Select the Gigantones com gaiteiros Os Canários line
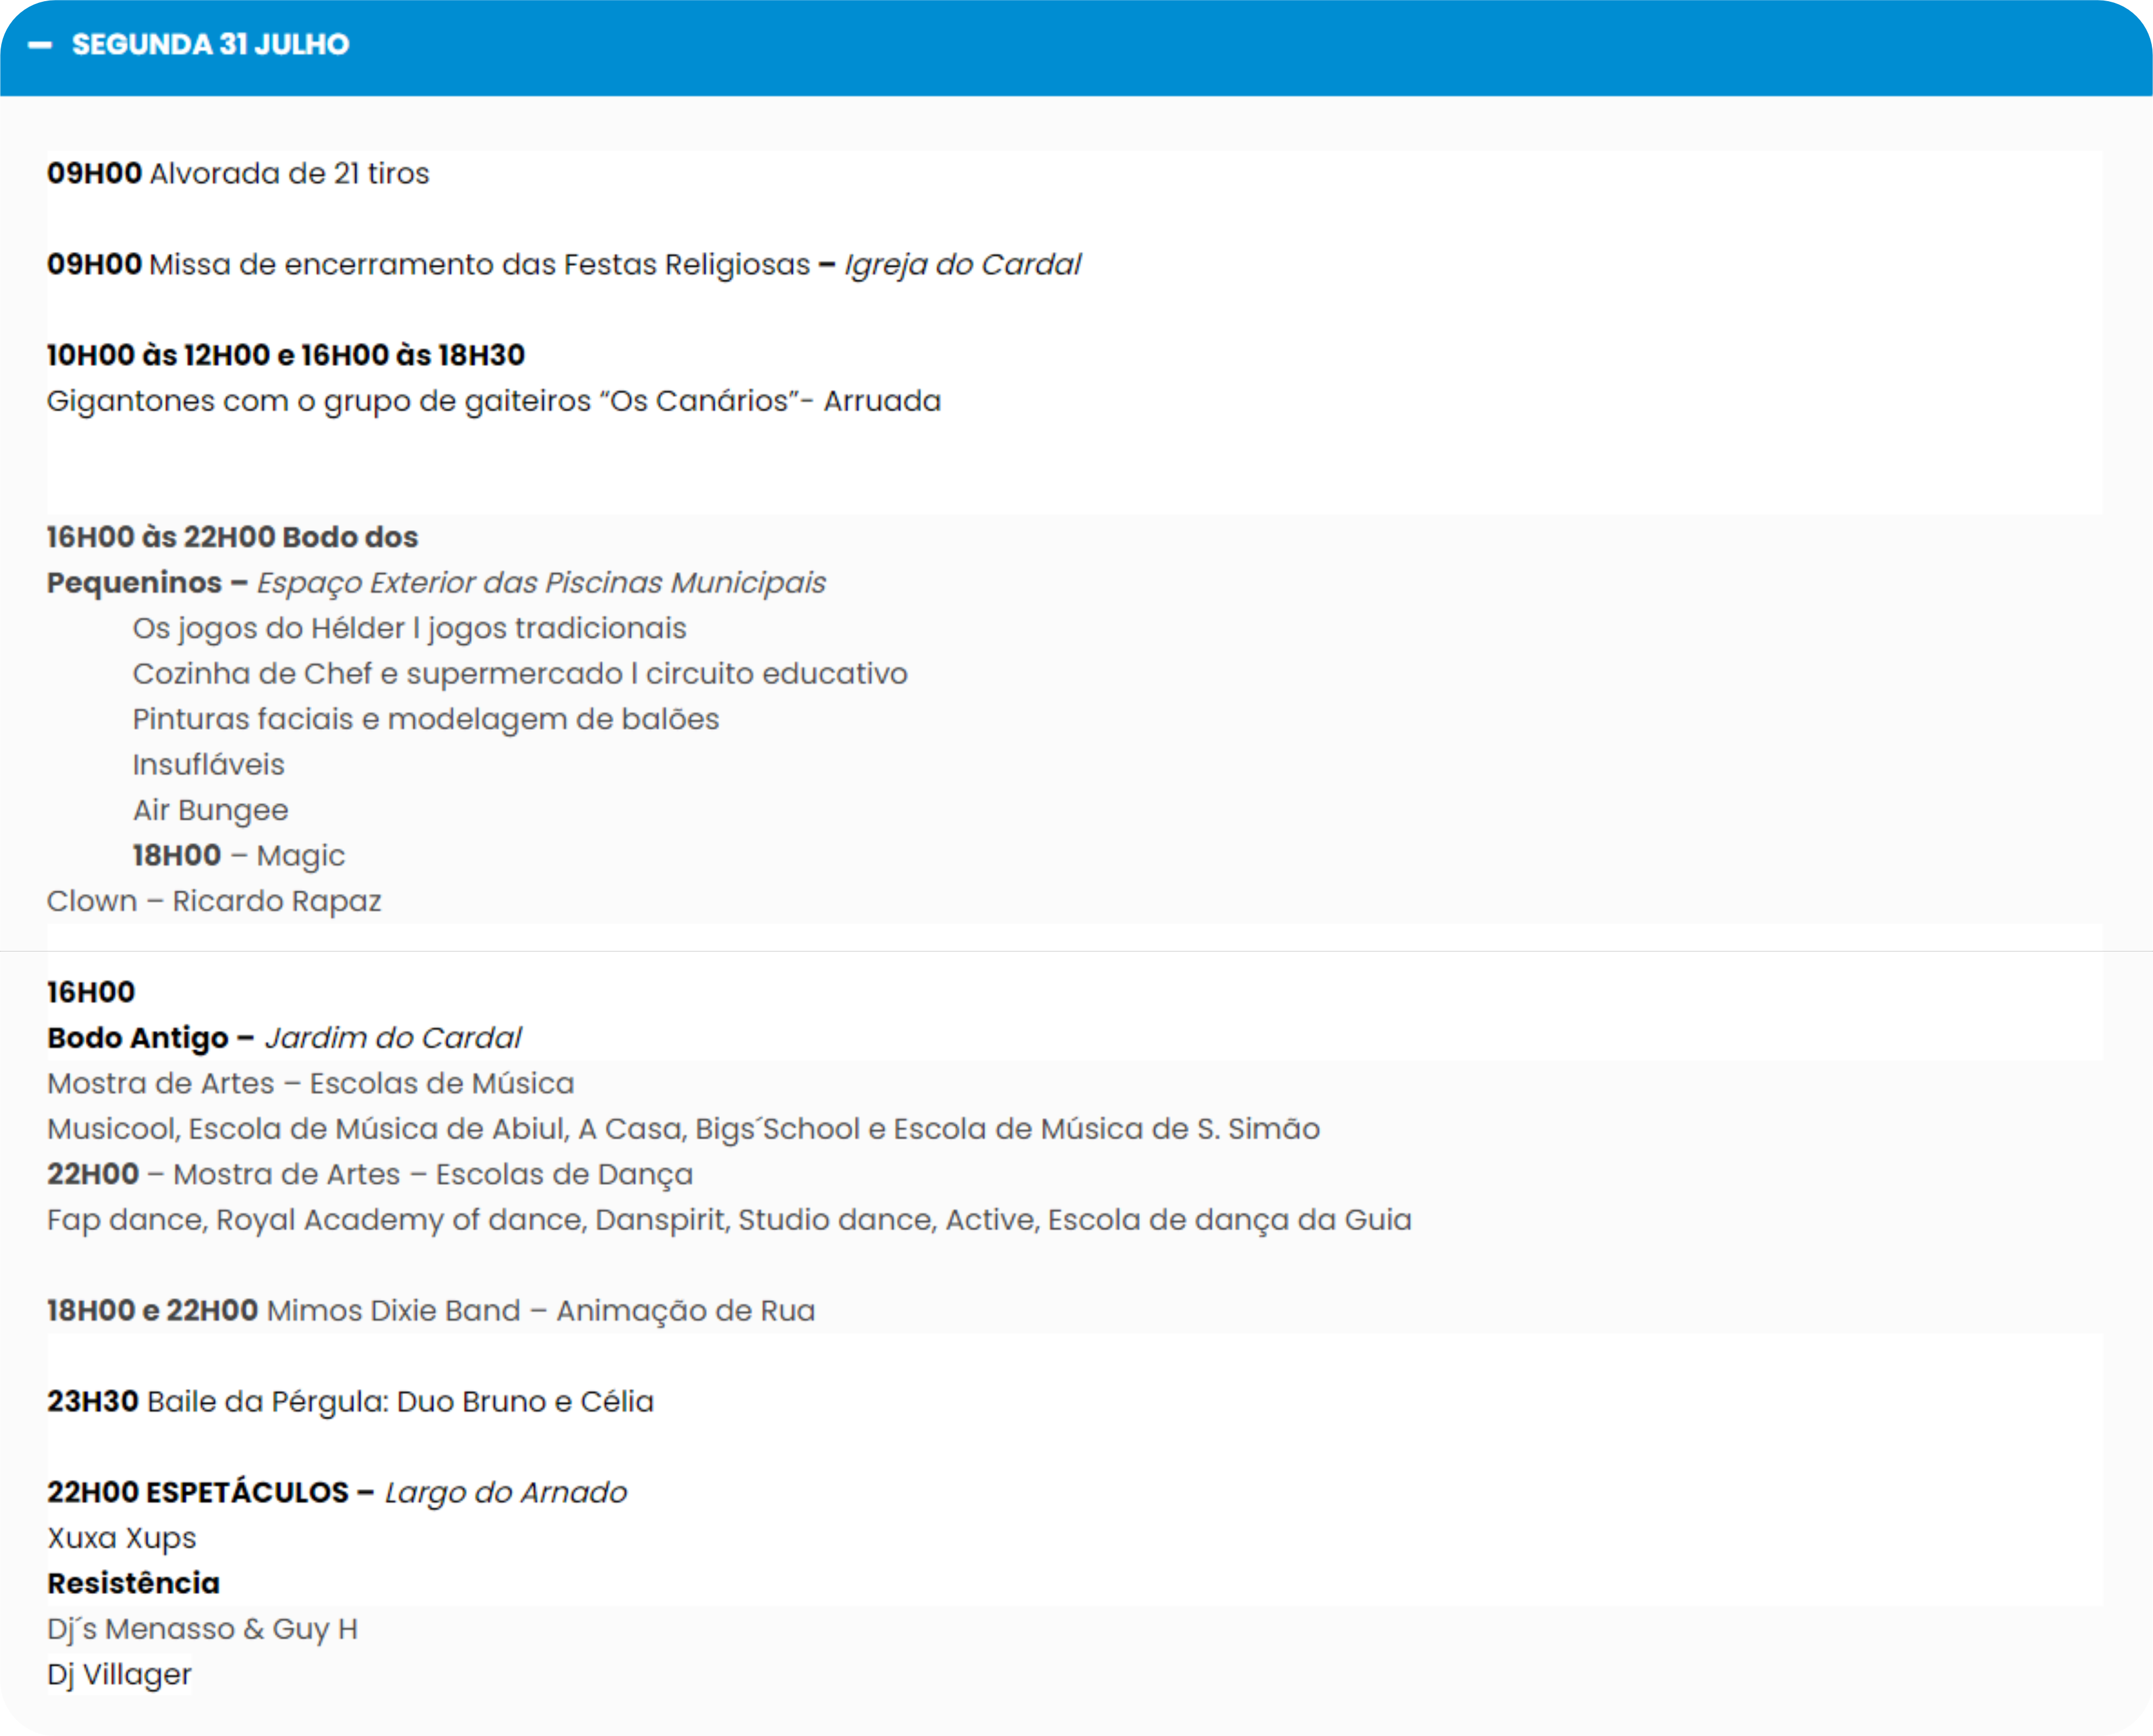The width and height of the screenshot is (2153, 1736). point(493,401)
